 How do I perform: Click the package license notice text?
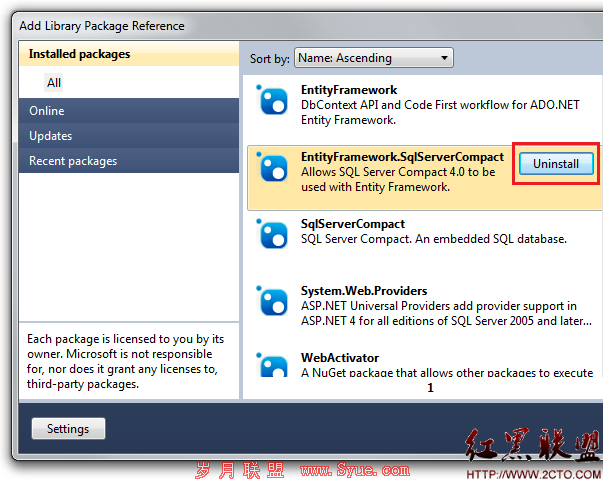(125, 361)
